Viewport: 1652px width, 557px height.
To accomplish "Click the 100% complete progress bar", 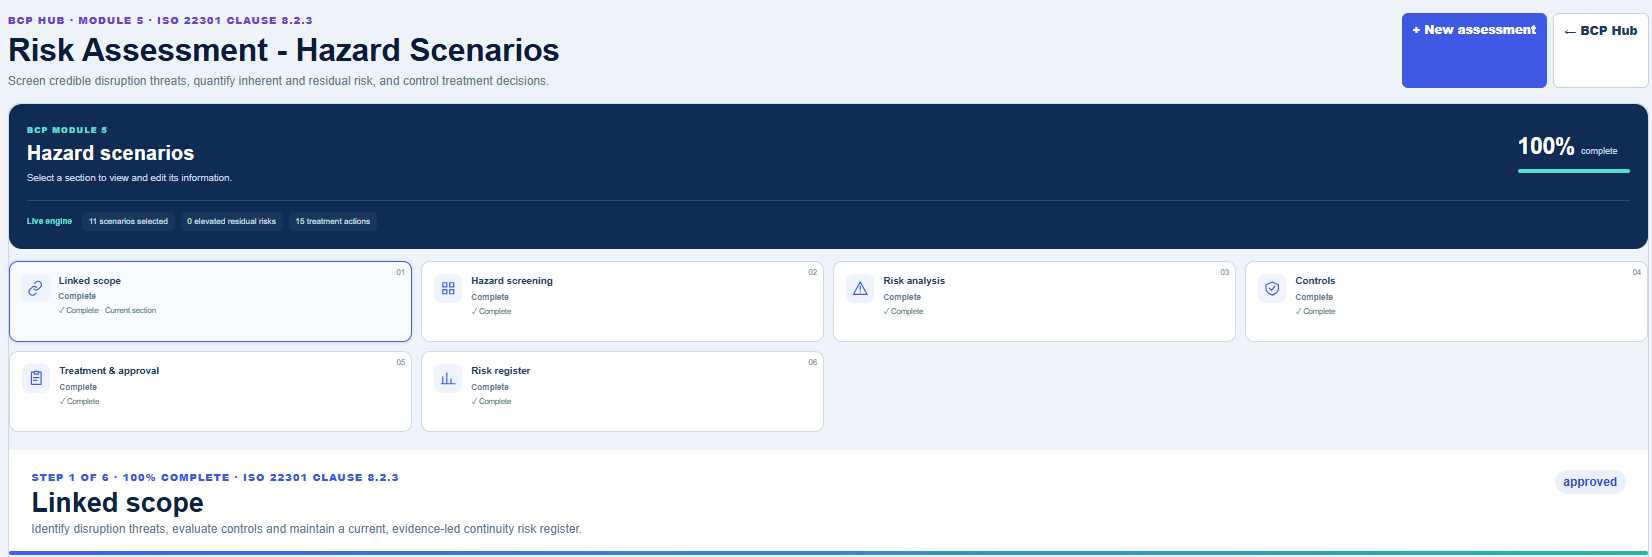I will click(1574, 171).
